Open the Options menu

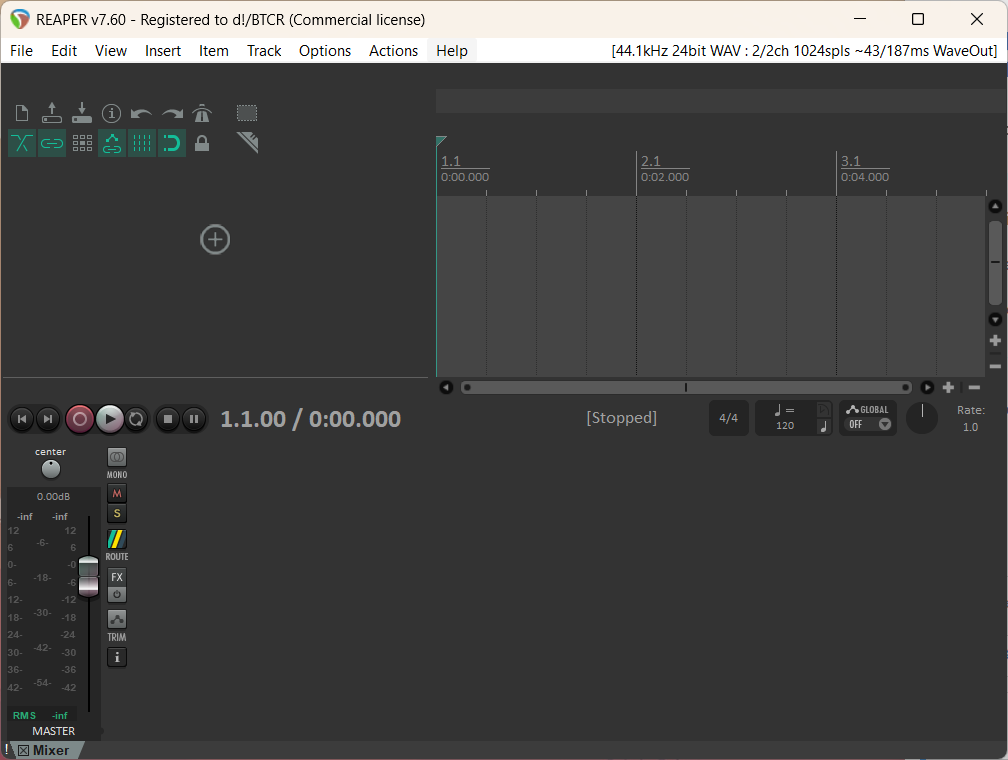pyautogui.click(x=325, y=51)
